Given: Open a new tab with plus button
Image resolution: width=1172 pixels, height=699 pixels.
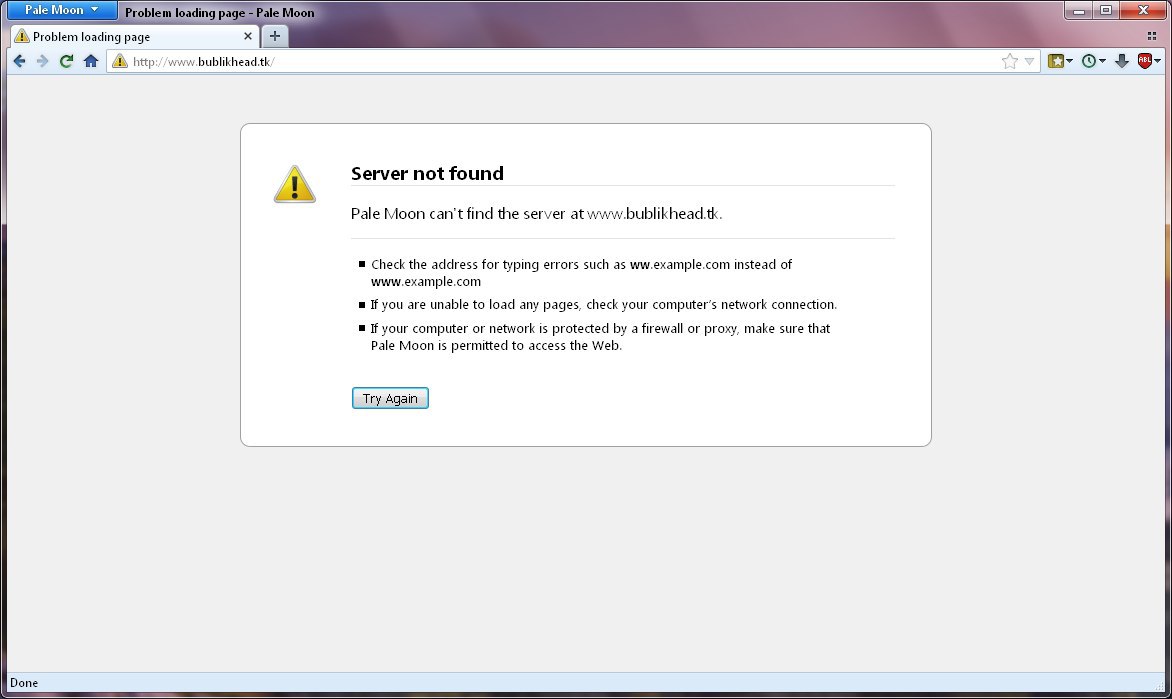Looking at the screenshot, I should (274, 36).
